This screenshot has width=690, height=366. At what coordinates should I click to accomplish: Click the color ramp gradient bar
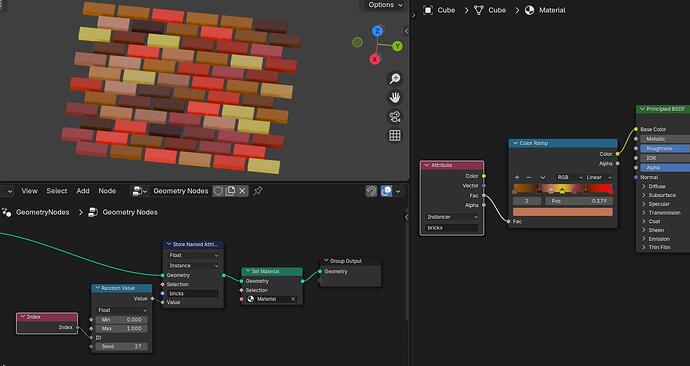[563, 189]
